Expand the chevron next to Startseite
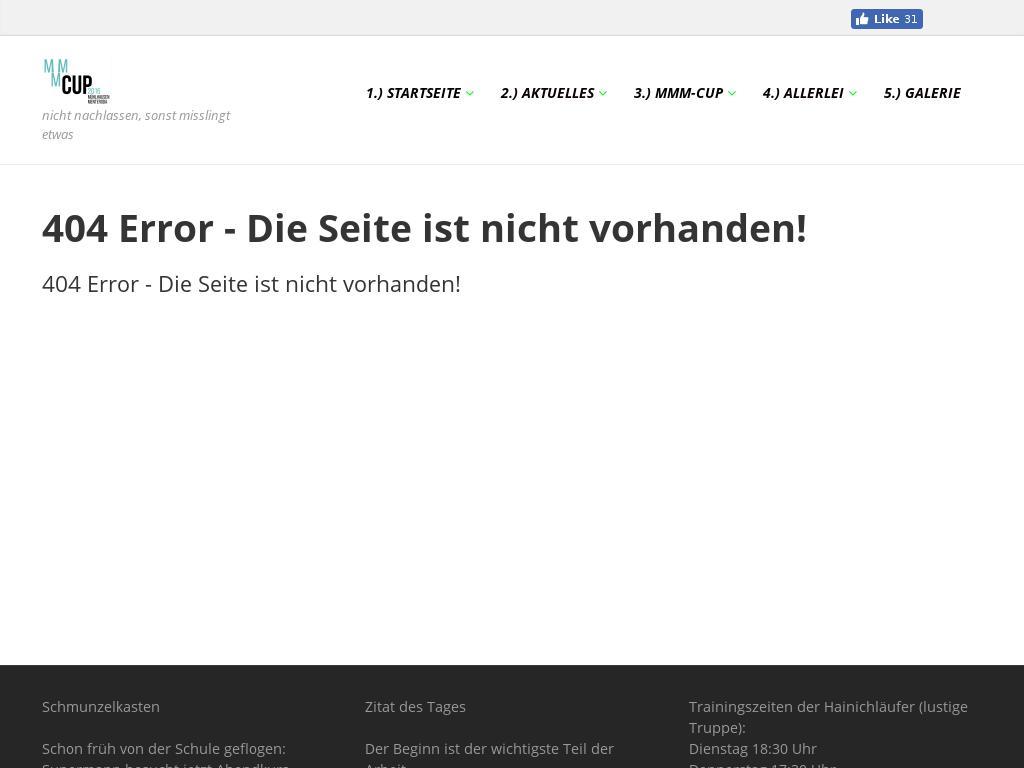Screen dimensions: 1024x768 click(470, 93)
